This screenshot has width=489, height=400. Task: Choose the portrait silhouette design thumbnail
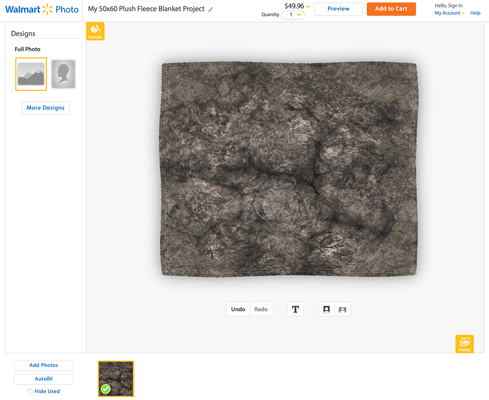[63, 74]
